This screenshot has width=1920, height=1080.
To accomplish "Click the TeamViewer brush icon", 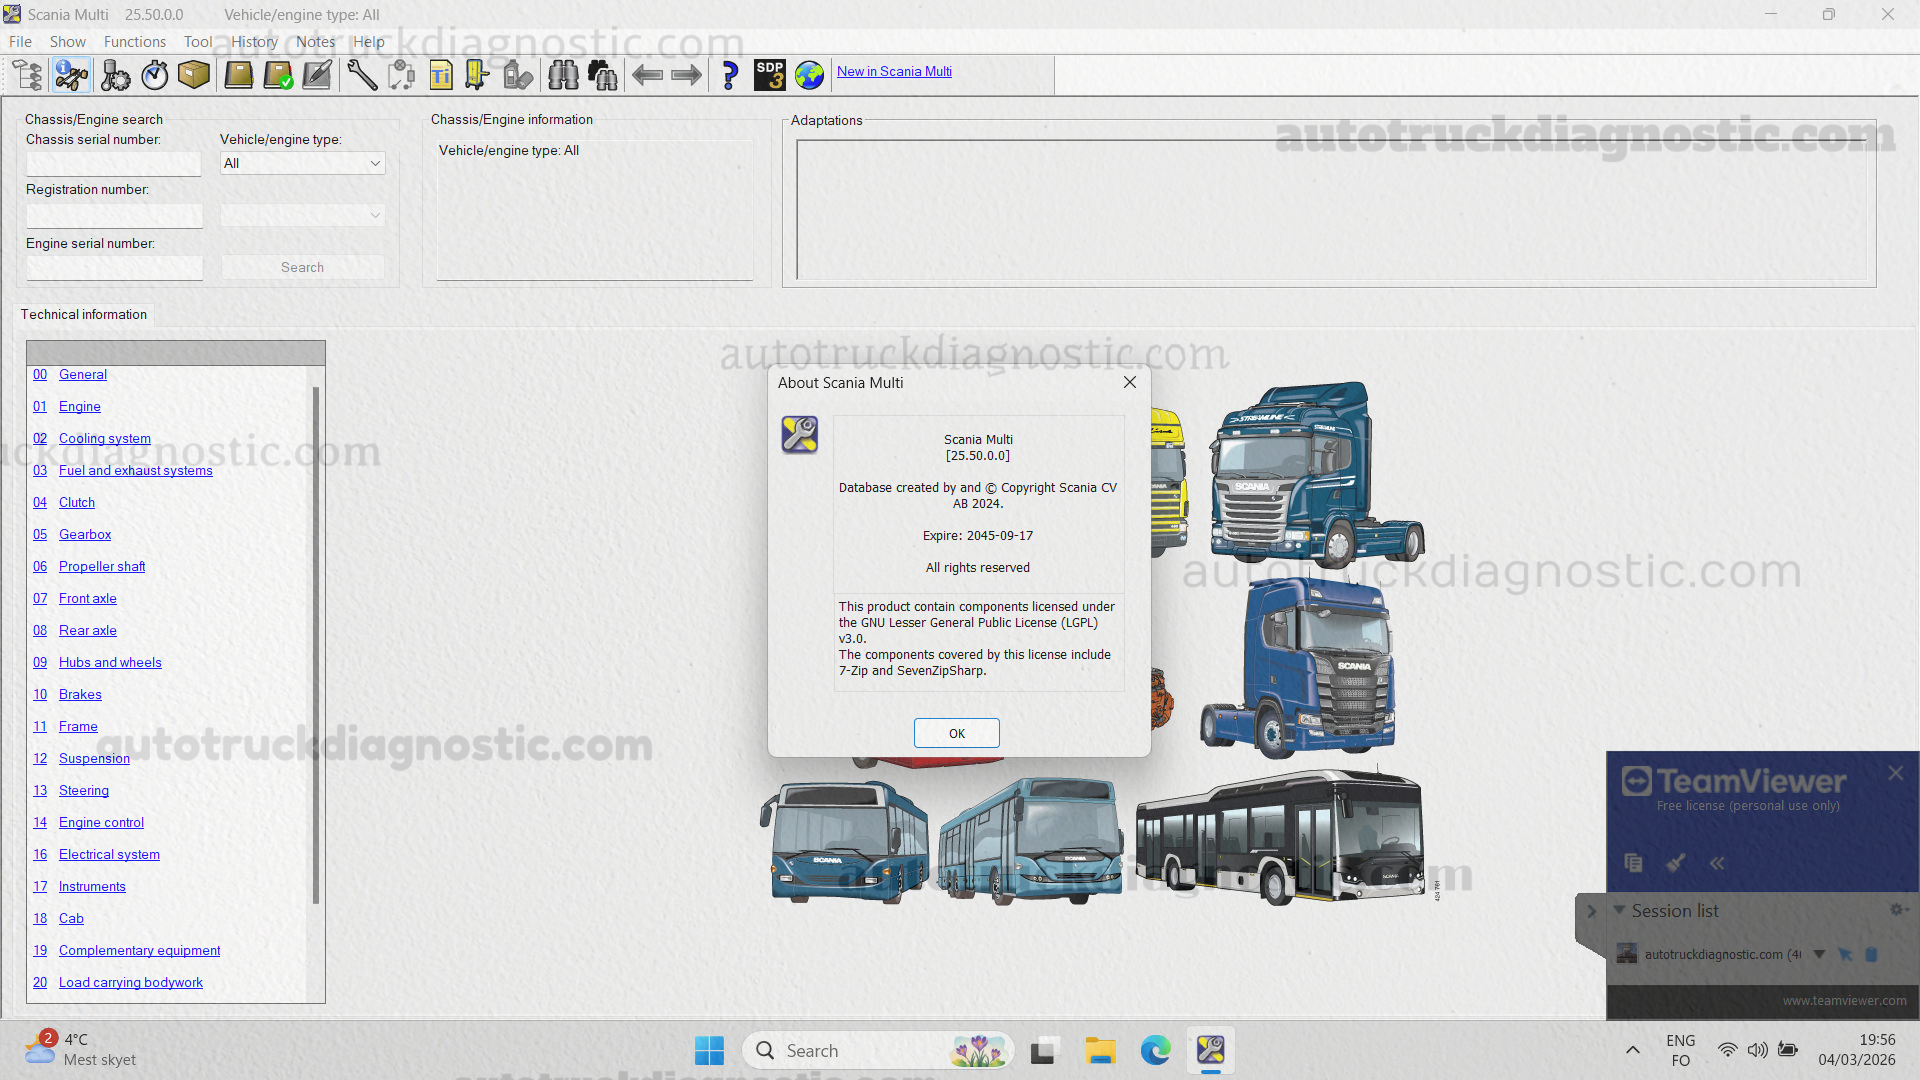I will [1676, 862].
